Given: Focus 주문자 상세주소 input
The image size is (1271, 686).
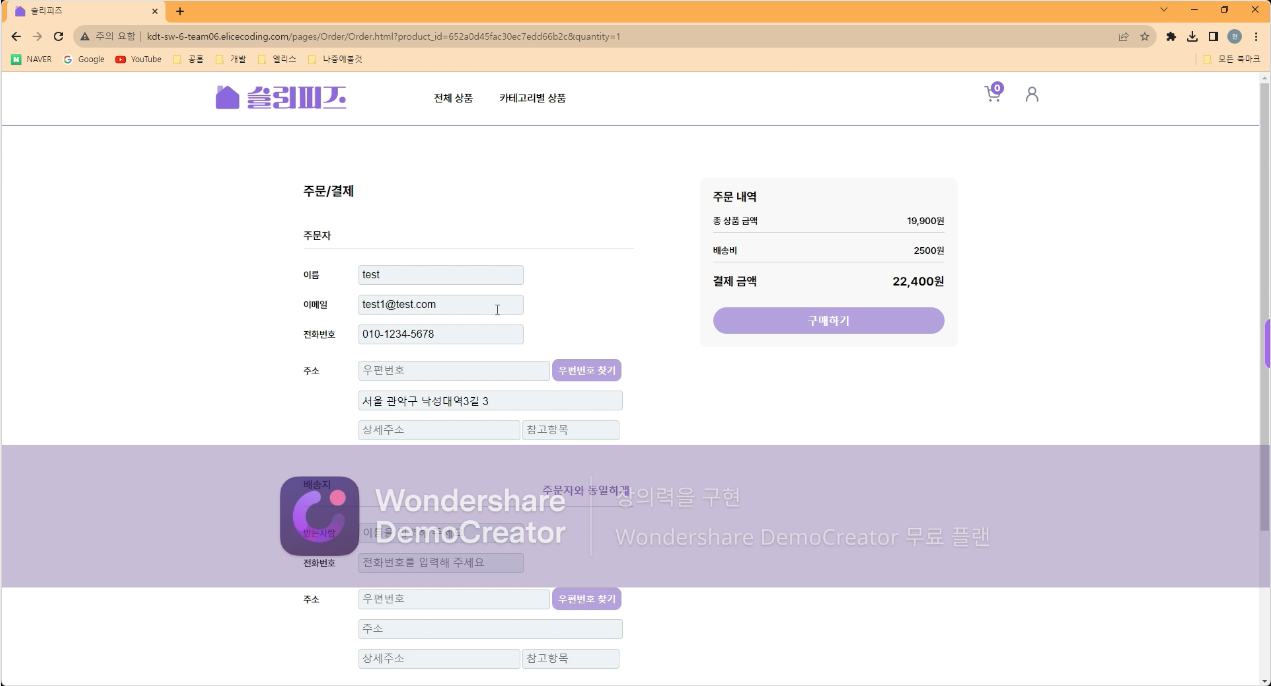Looking at the screenshot, I should point(439,430).
